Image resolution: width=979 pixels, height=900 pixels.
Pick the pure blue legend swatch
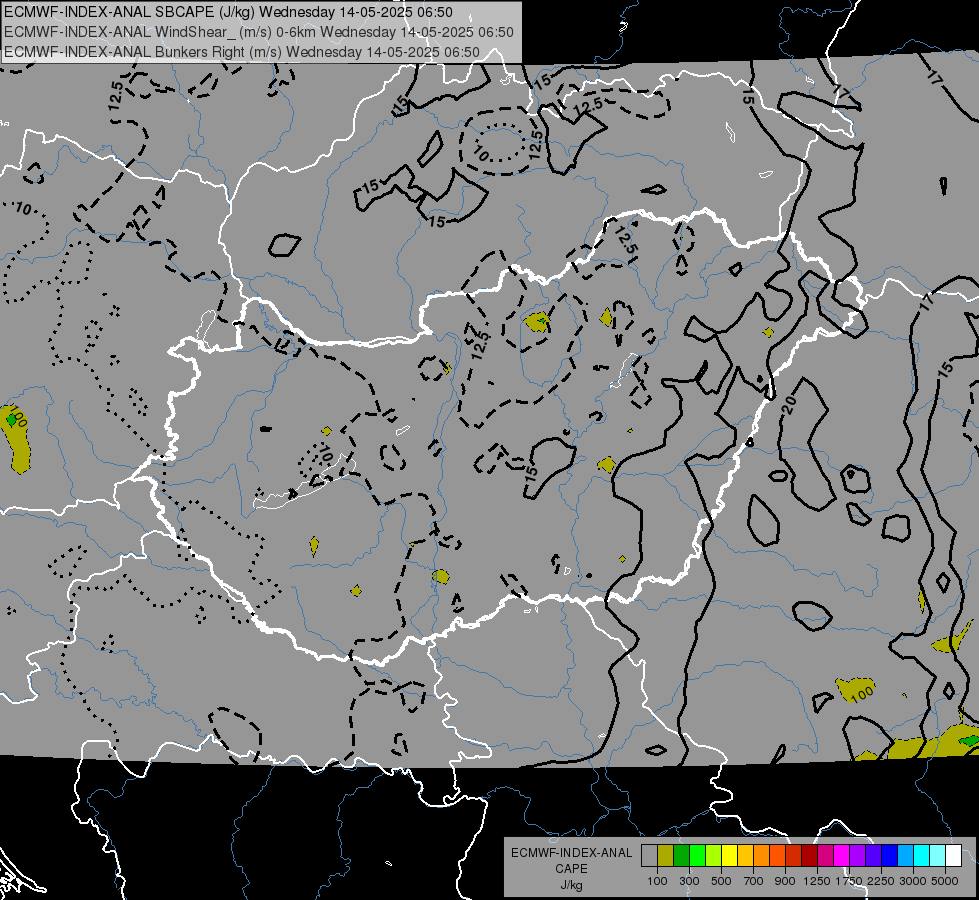pyautogui.click(x=890, y=856)
